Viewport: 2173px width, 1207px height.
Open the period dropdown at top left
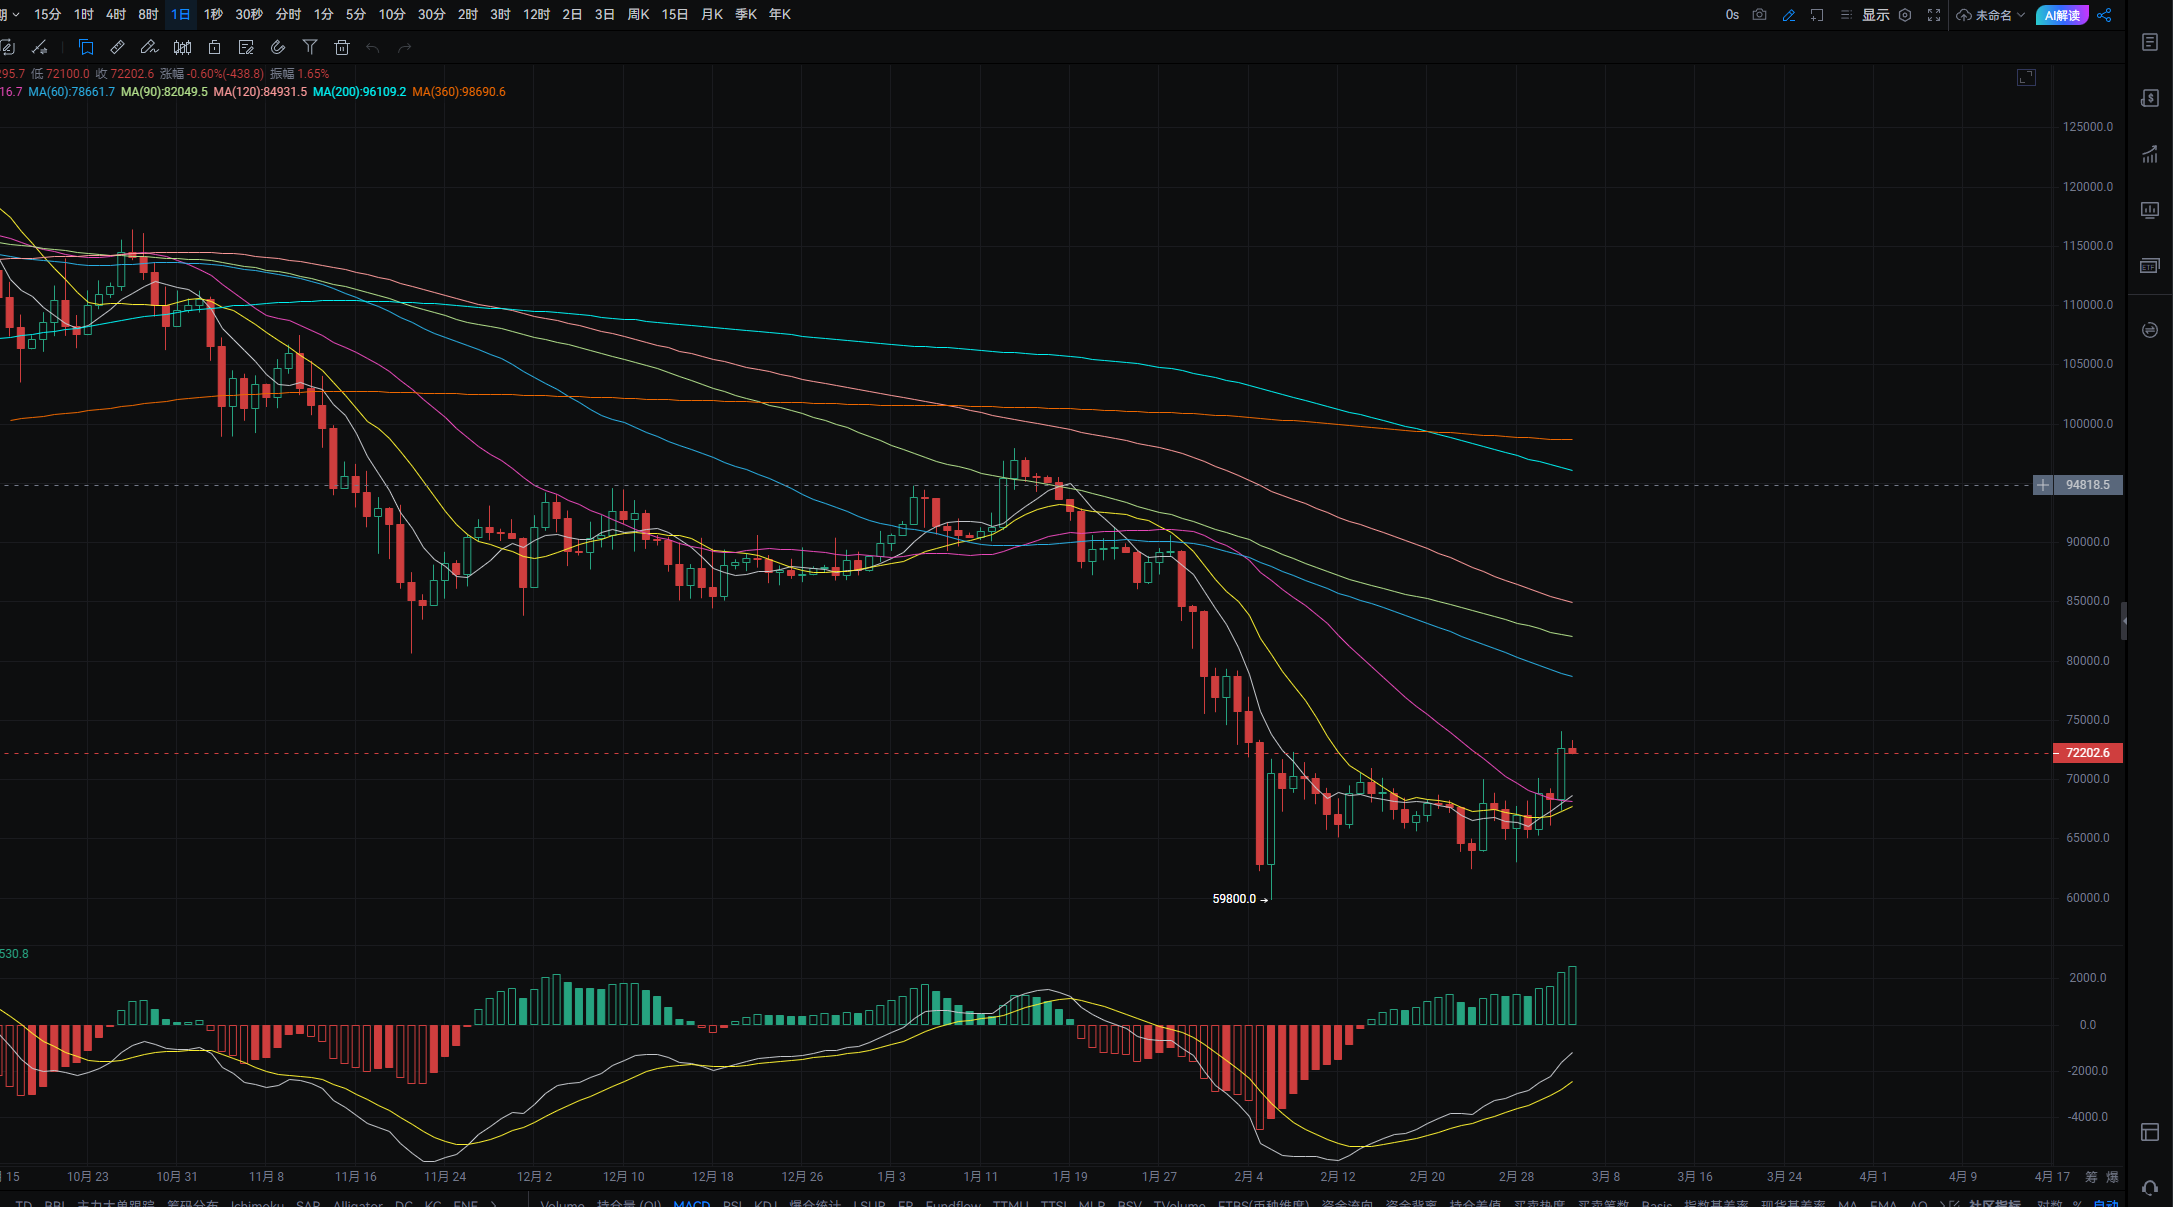pos(10,15)
